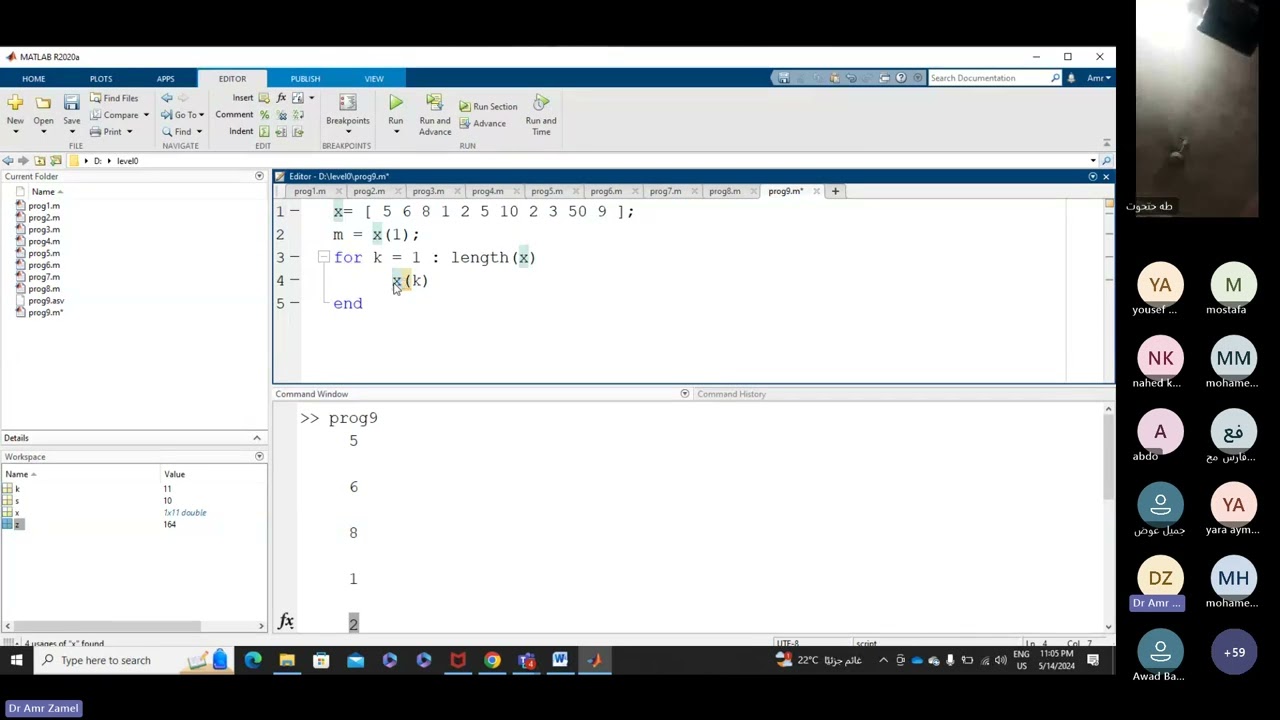Switch to the PUBLISH ribbon tab
The height and width of the screenshot is (720, 1280).
point(305,78)
